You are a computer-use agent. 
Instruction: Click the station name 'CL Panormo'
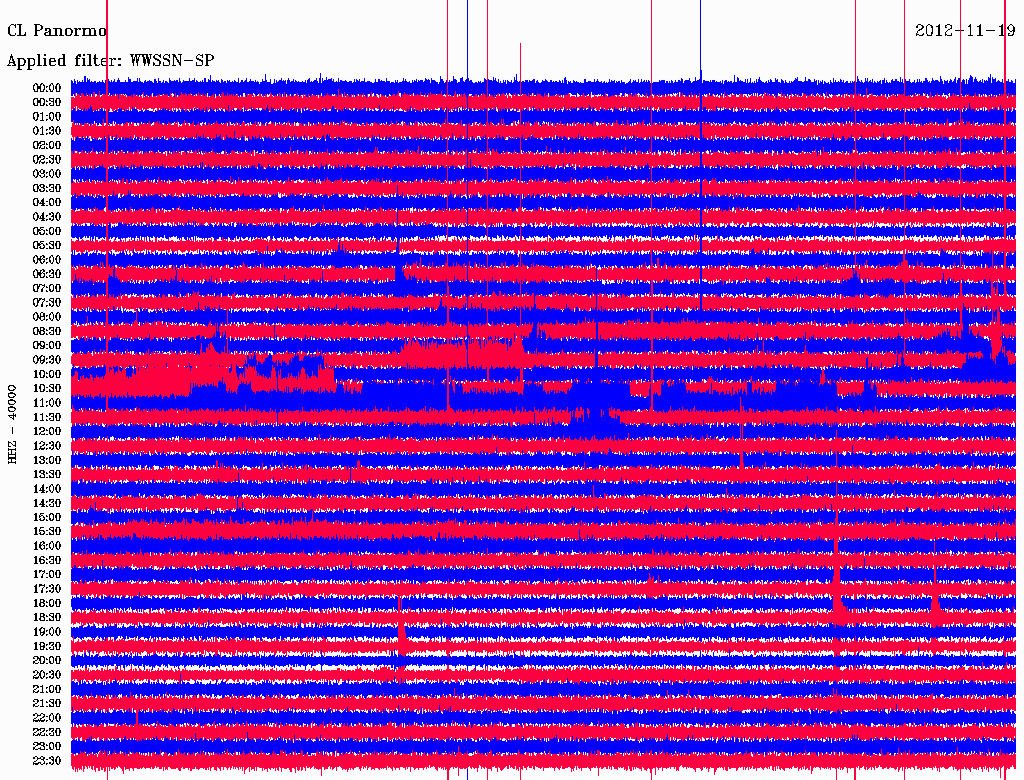point(57,31)
